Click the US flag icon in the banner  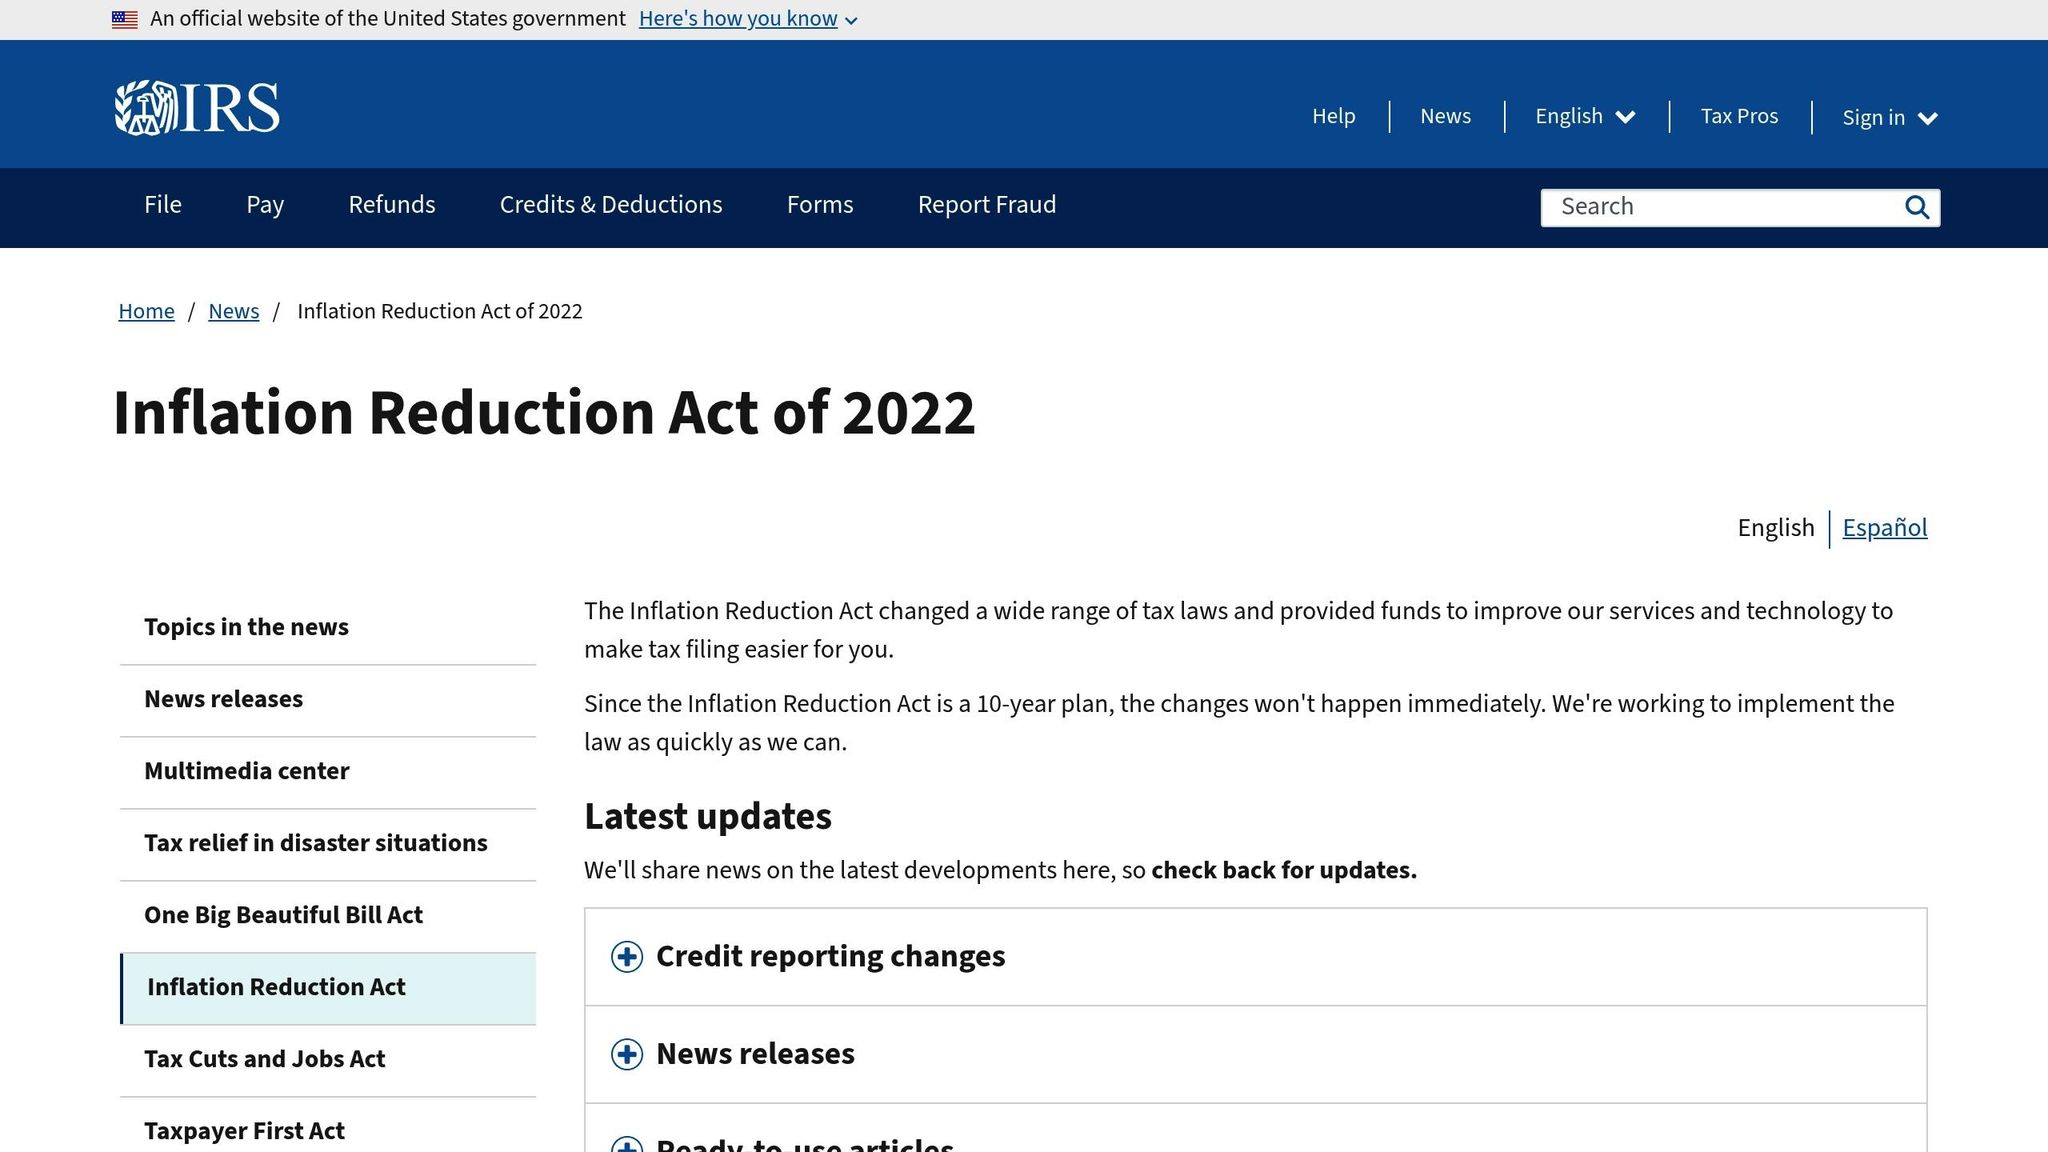pos(124,18)
